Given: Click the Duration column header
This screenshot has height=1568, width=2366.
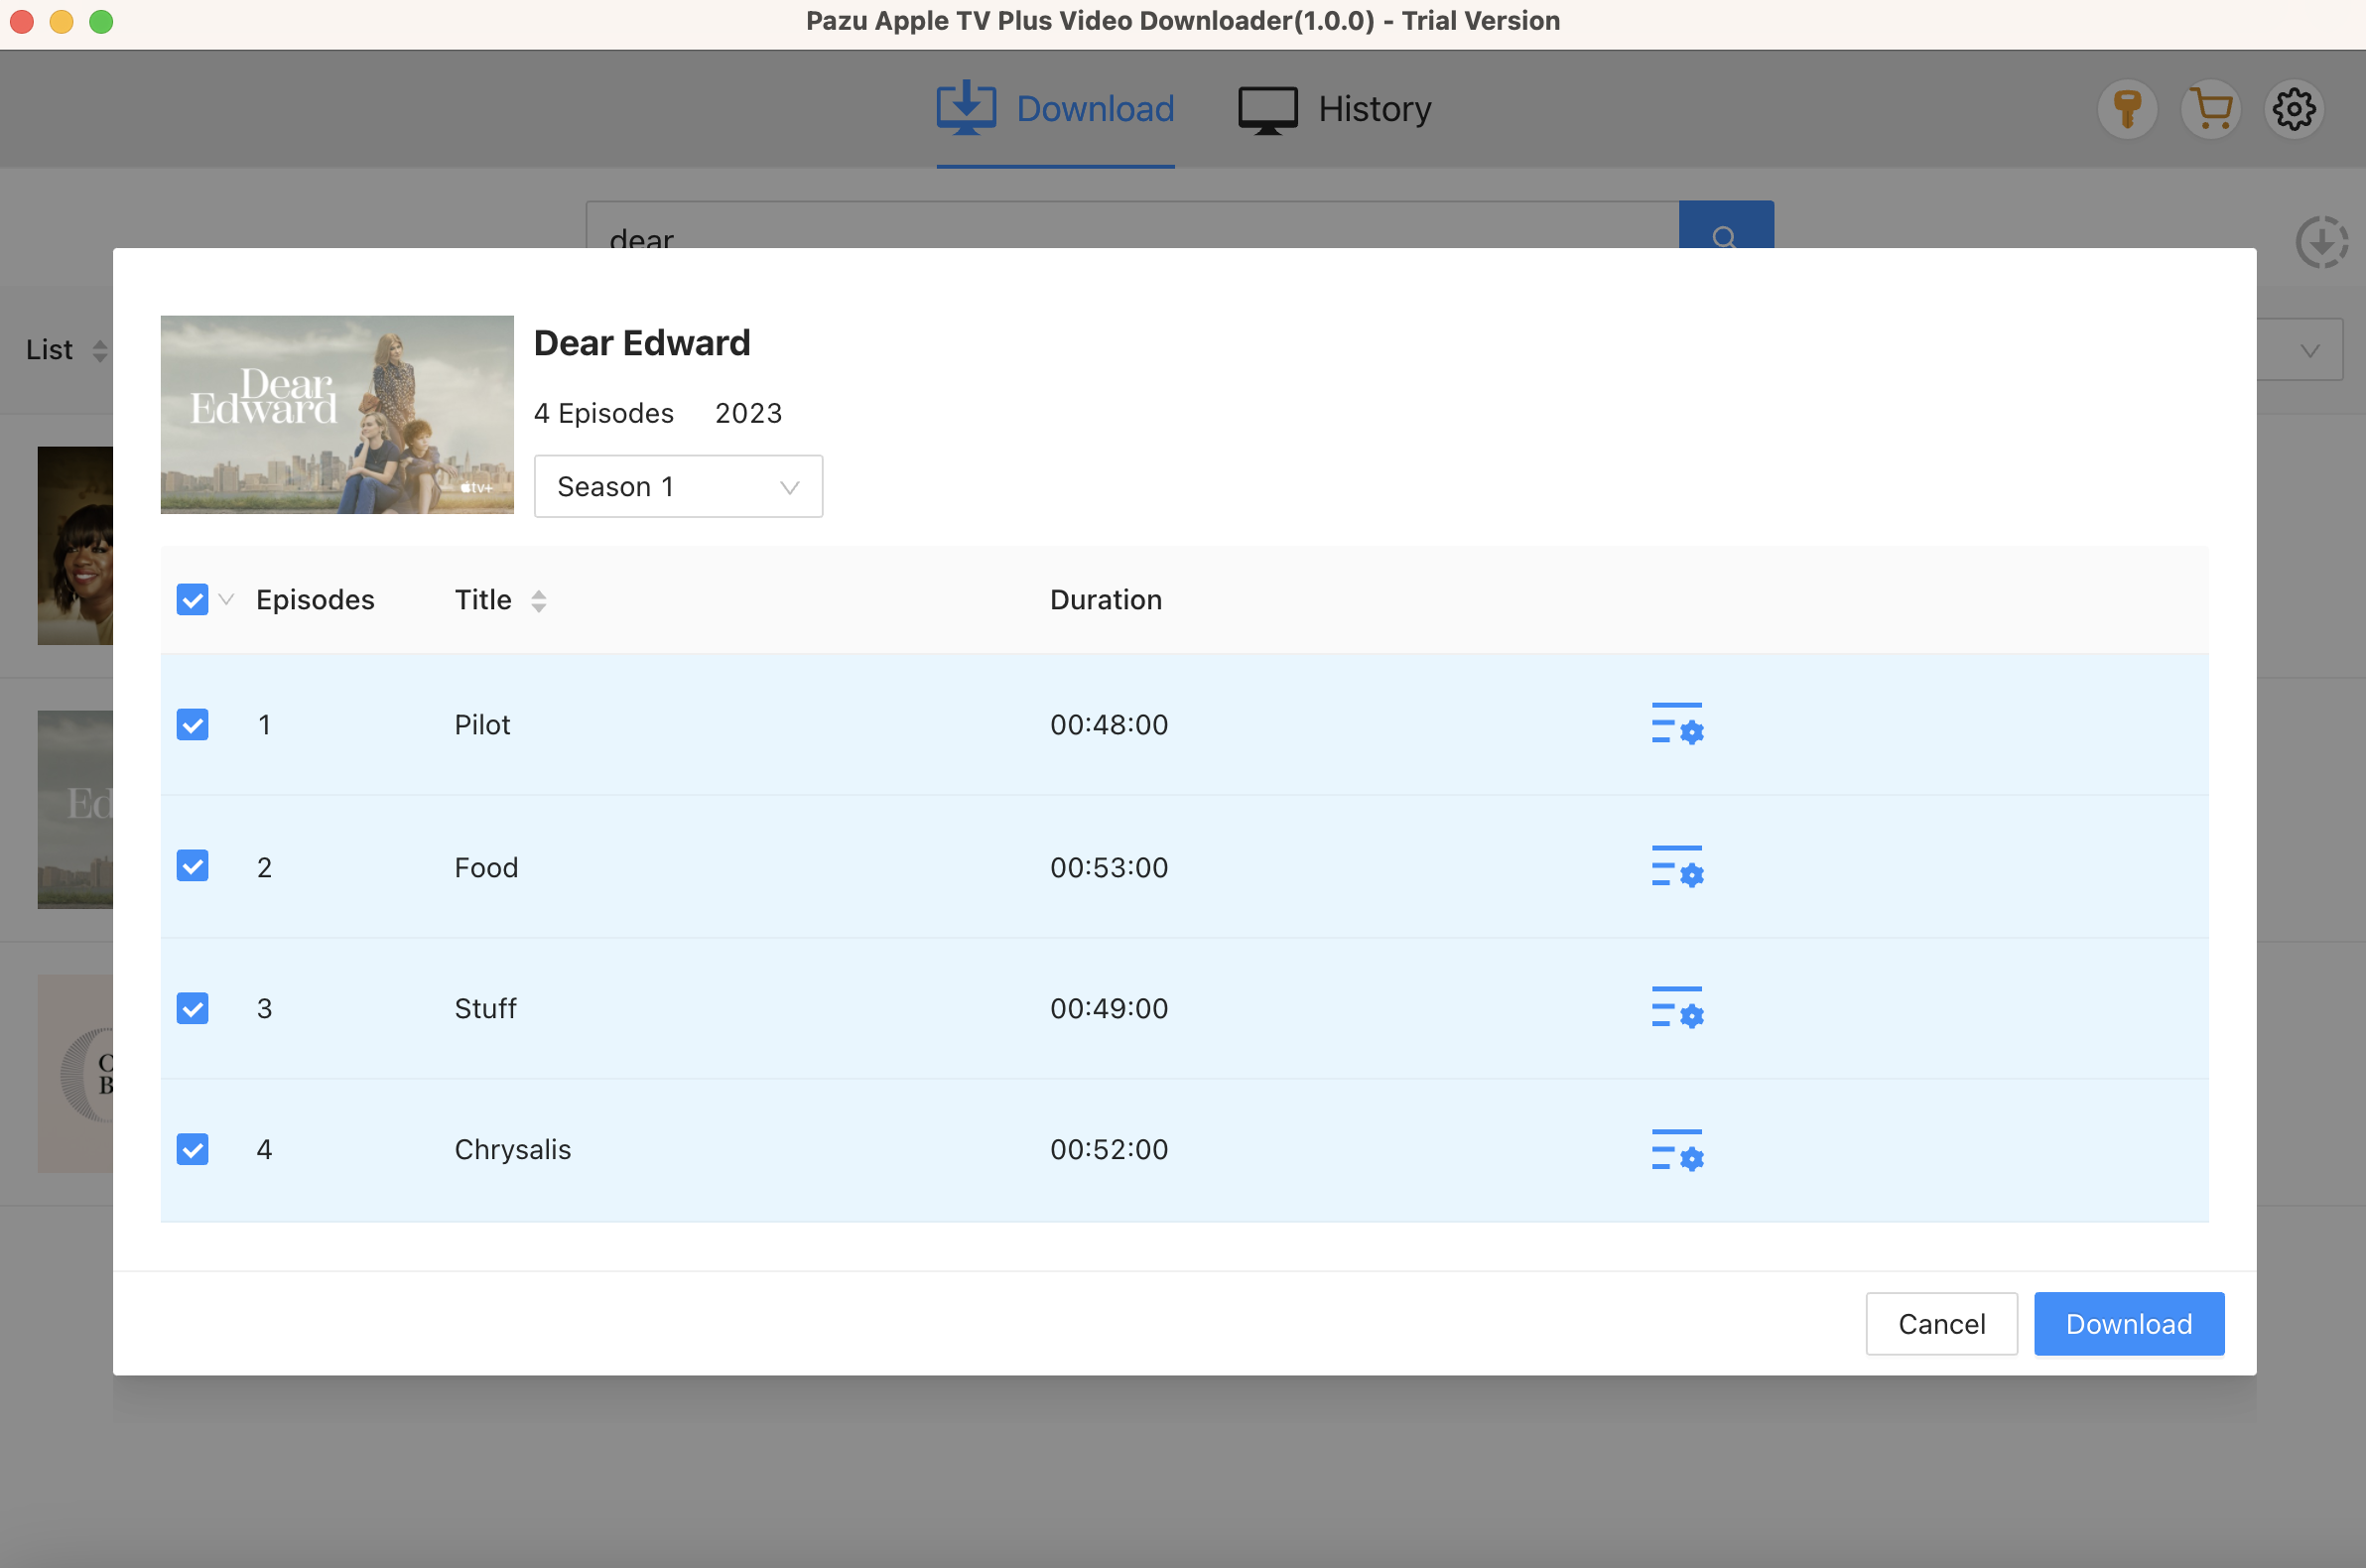Looking at the screenshot, I should pyautogui.click(x=1105, y=600).
